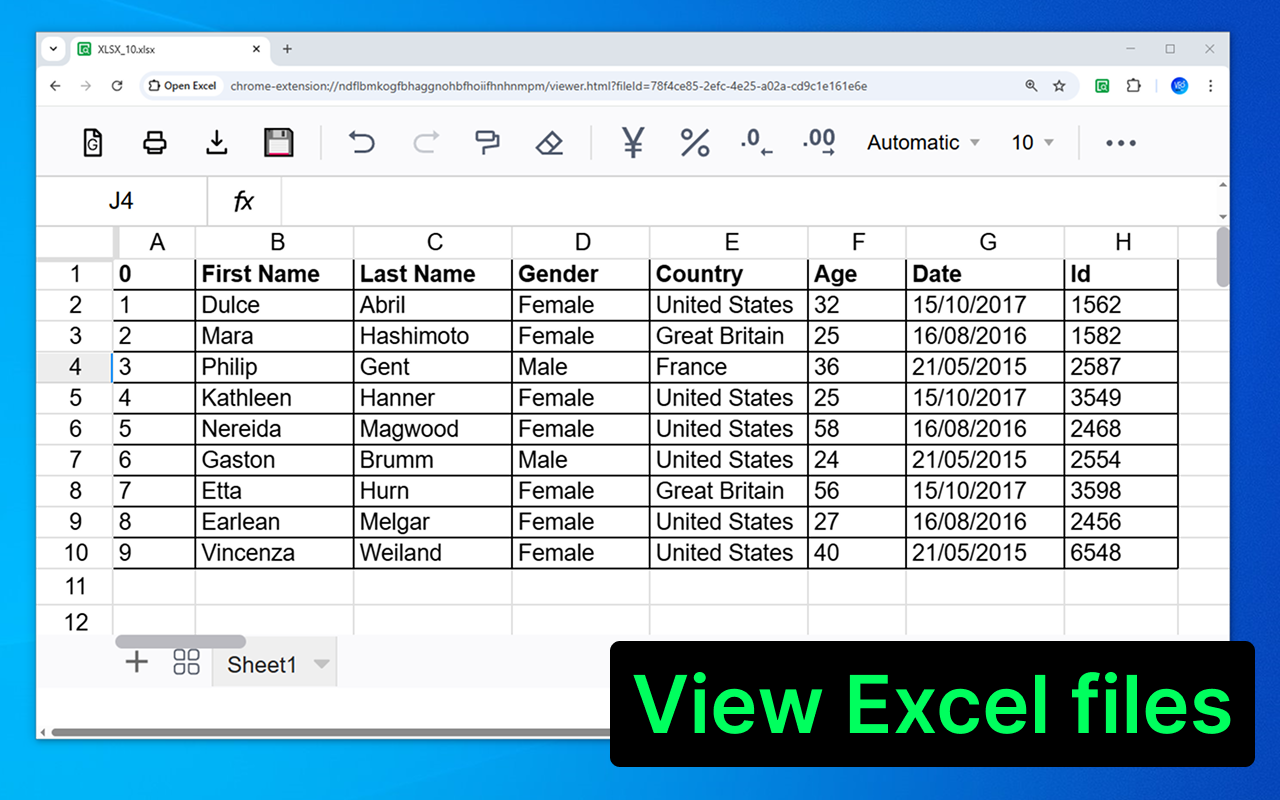Open the font size 10 dropdown
This screenshot has width=1280, height=800.
click(x=1033, y=143)
